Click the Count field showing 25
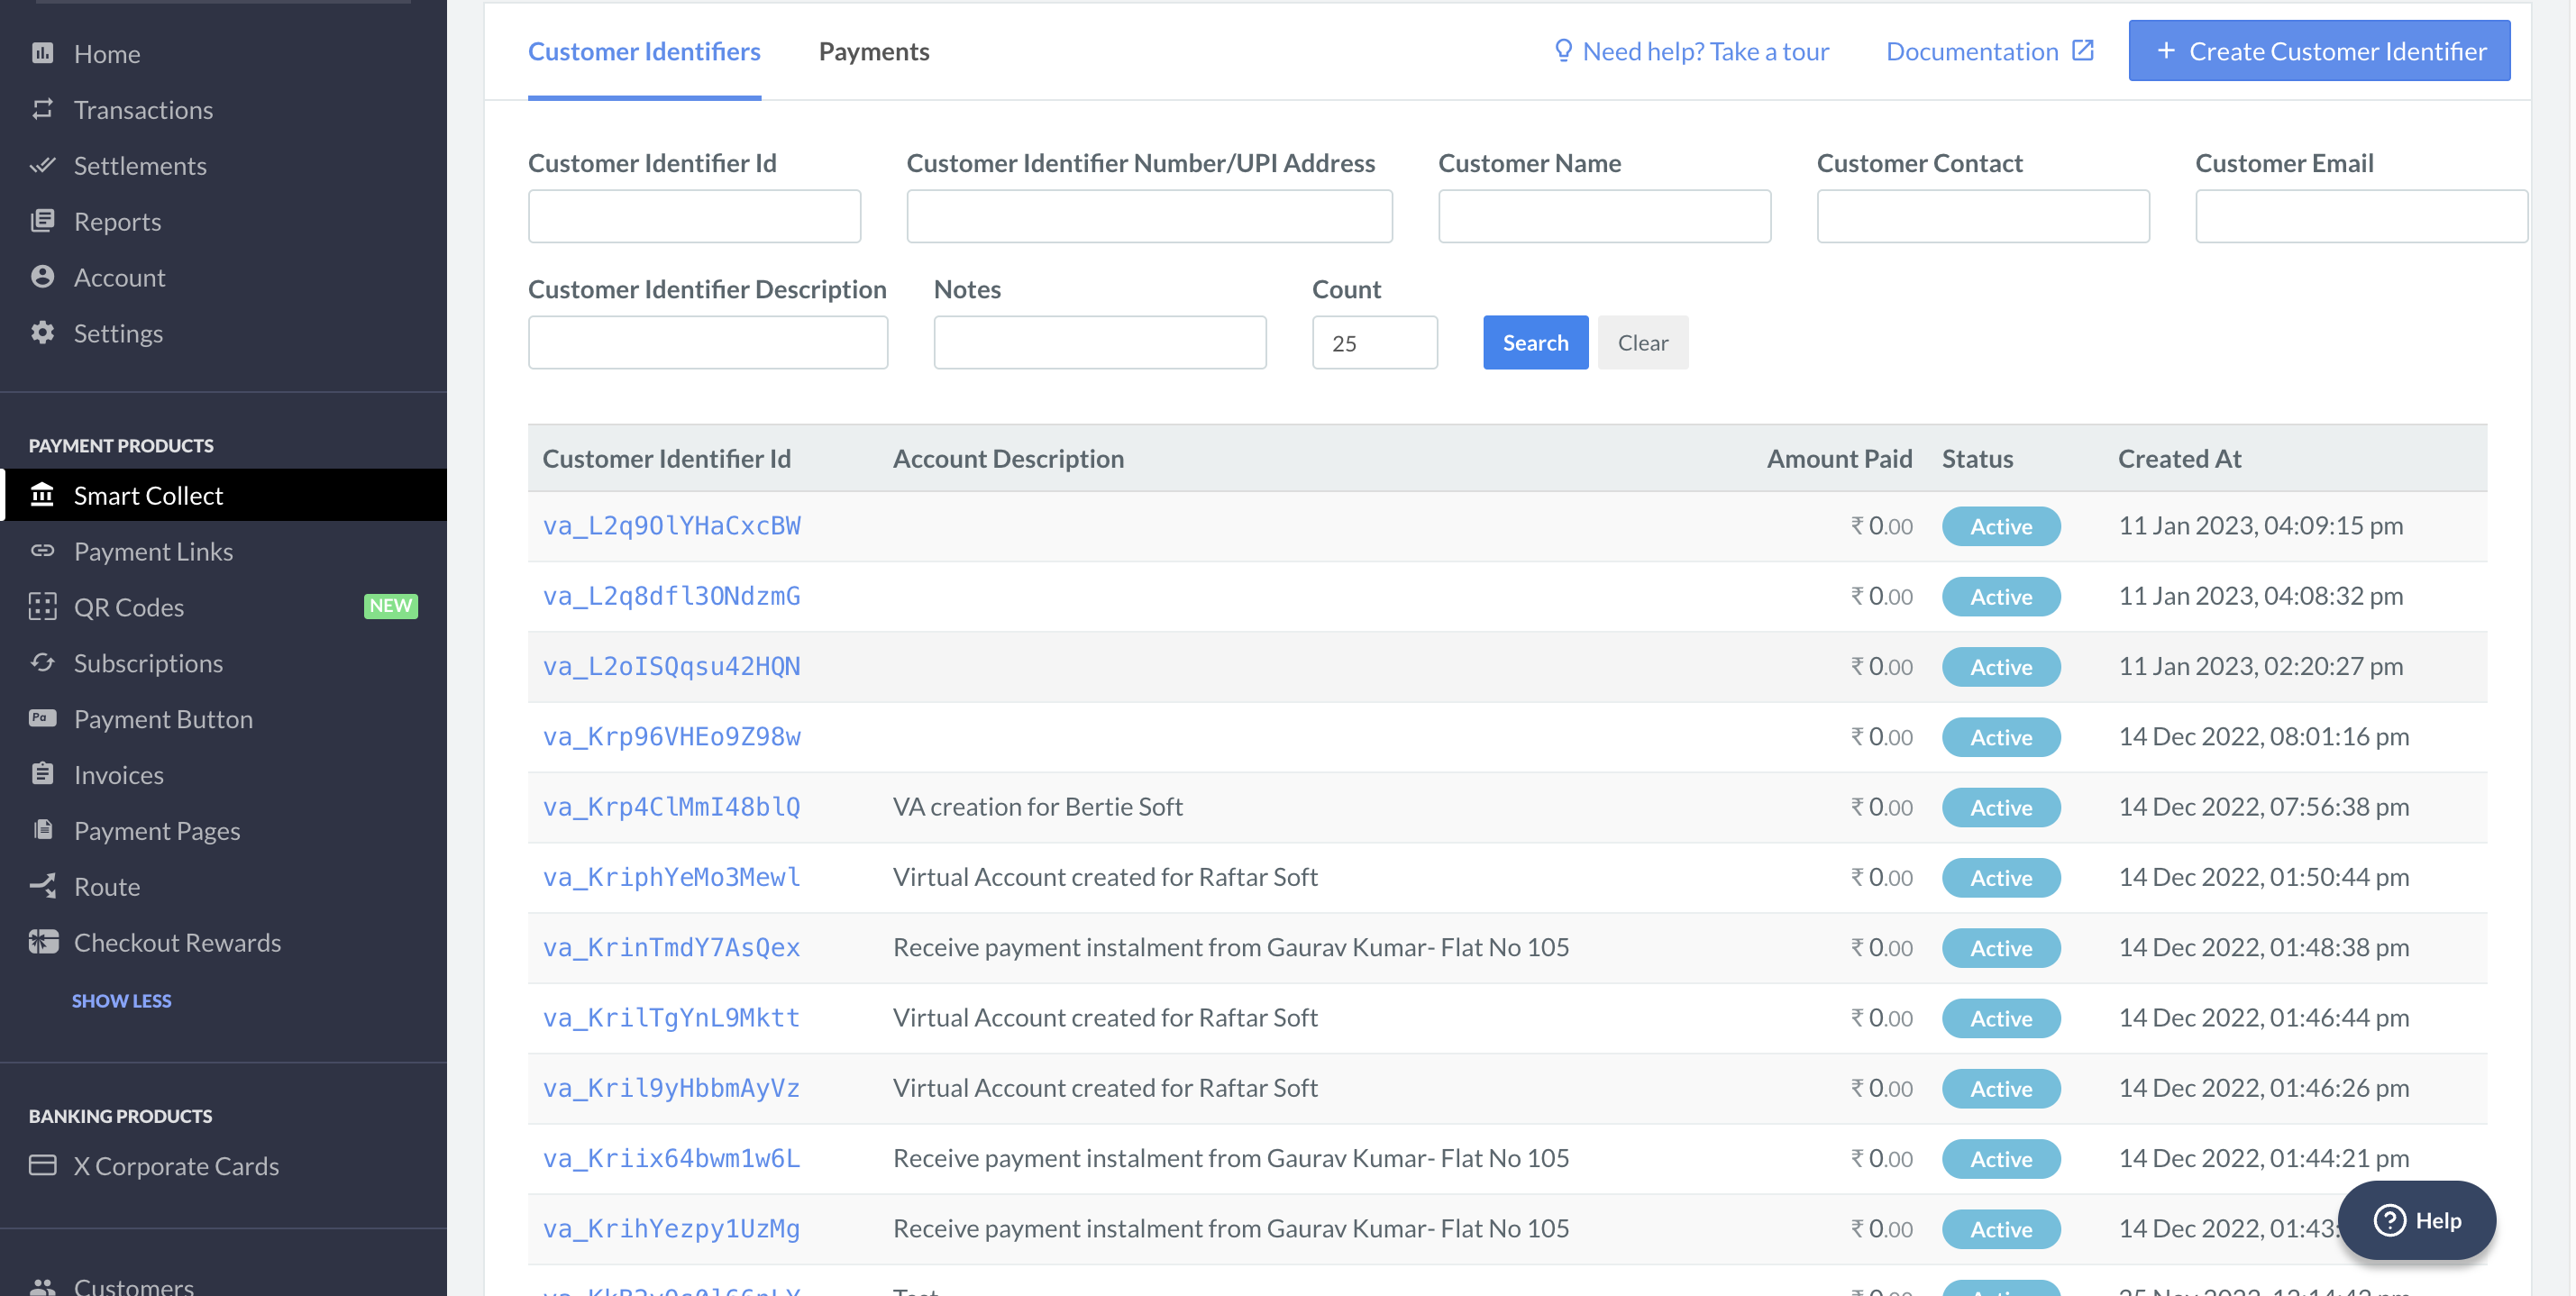This screenshot has height=1296, width=2576. (1375, 342)
